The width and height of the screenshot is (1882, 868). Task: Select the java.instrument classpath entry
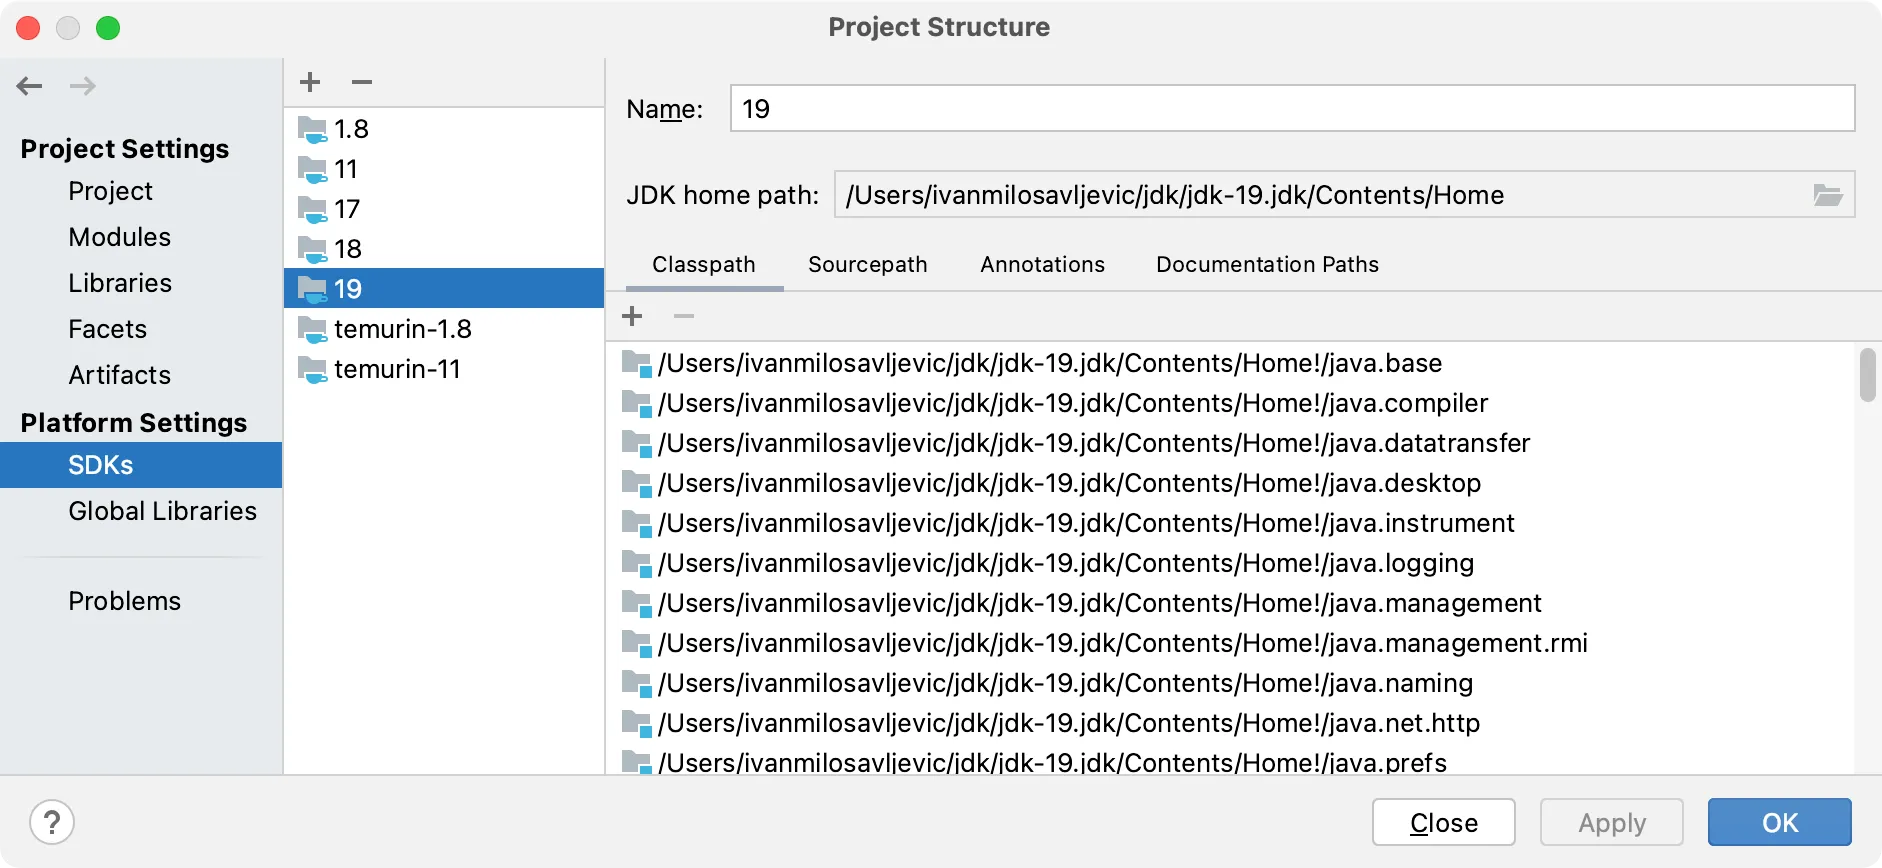(1230, 523)
